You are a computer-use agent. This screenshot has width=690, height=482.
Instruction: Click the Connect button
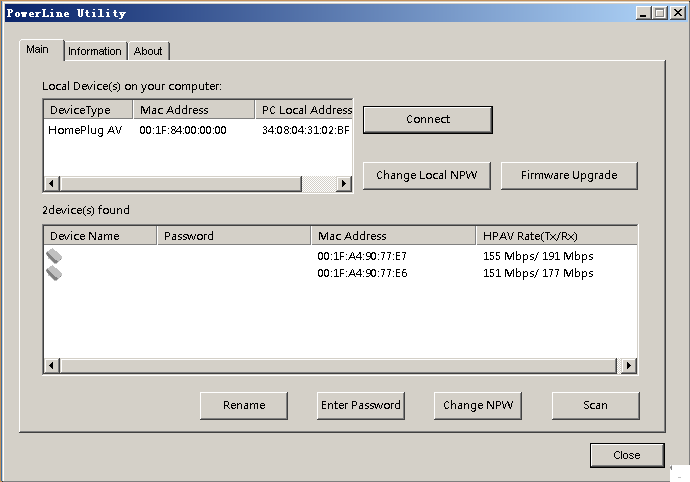tap(428, 119)
